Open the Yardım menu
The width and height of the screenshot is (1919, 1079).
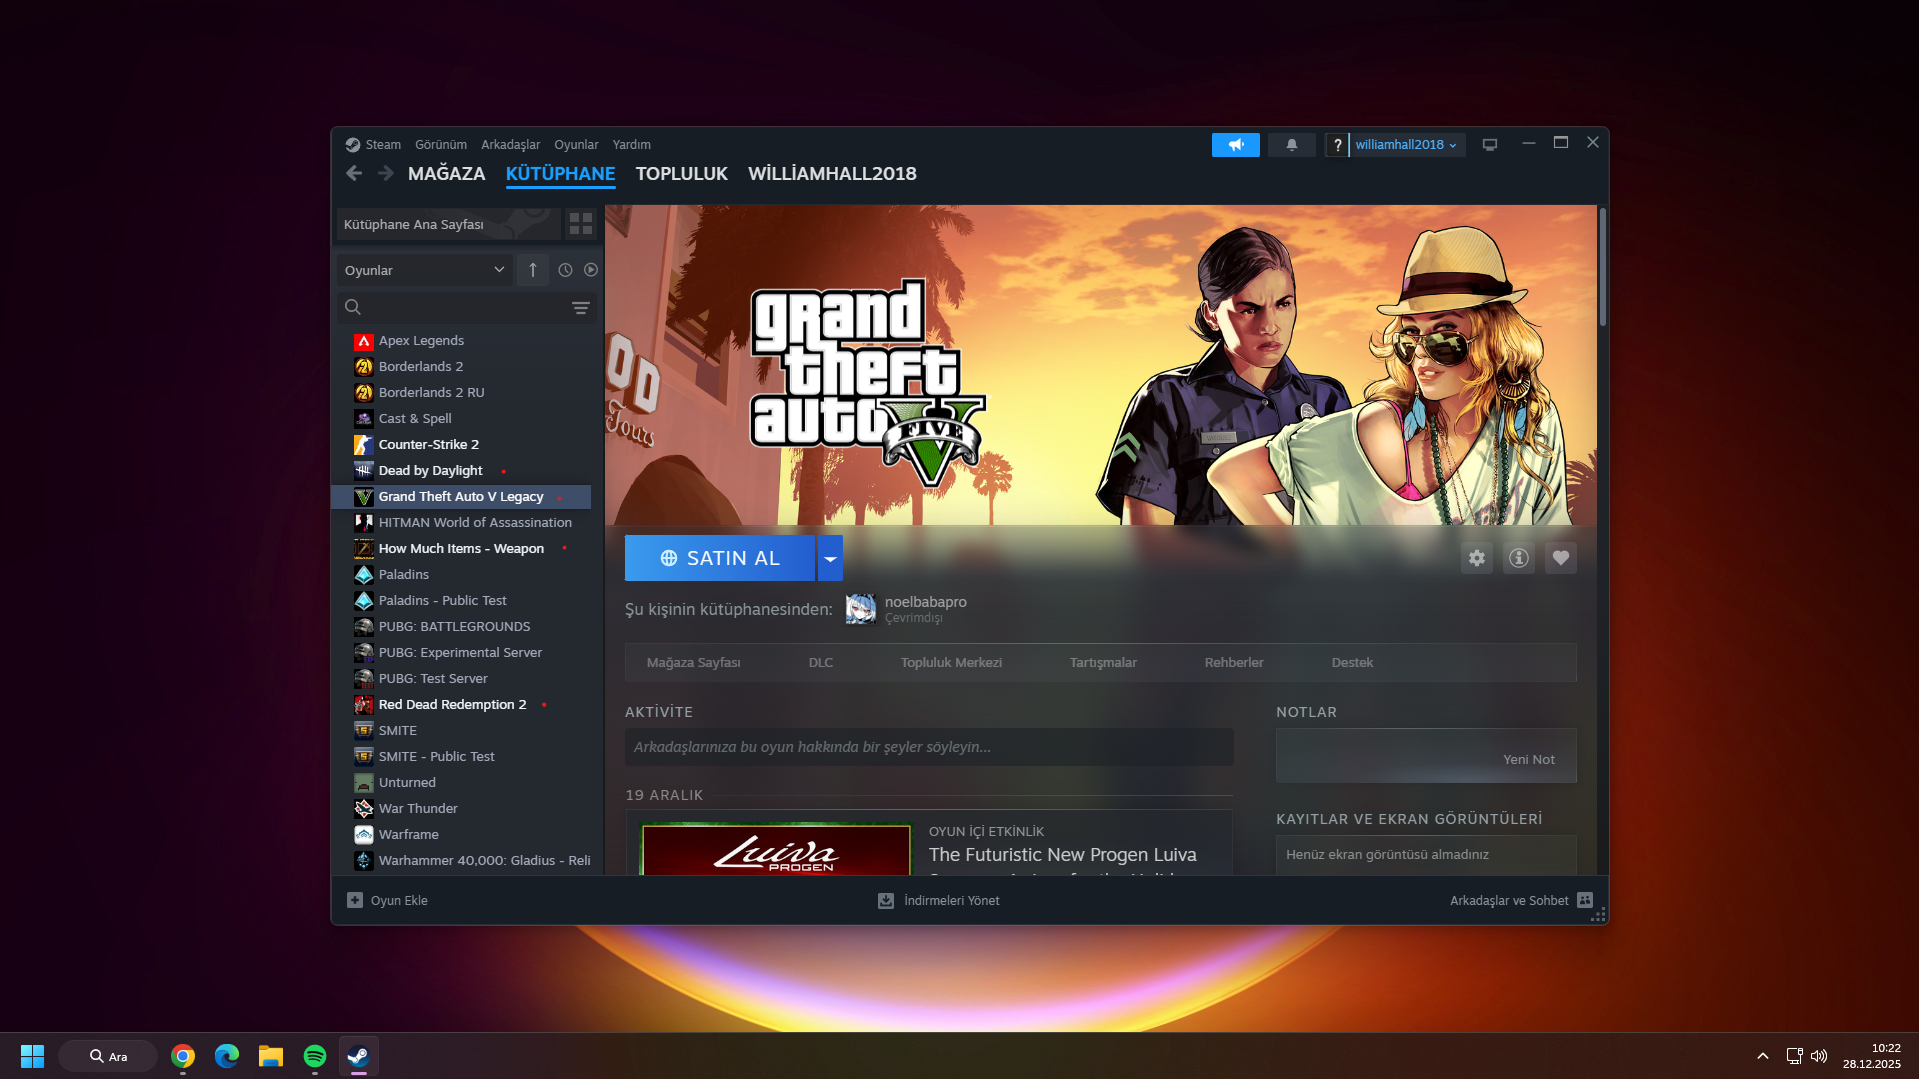tap(632, 145)
